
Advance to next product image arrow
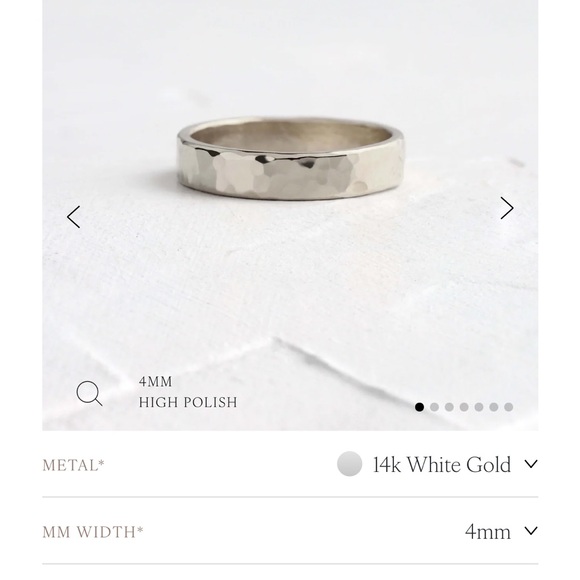507,208
